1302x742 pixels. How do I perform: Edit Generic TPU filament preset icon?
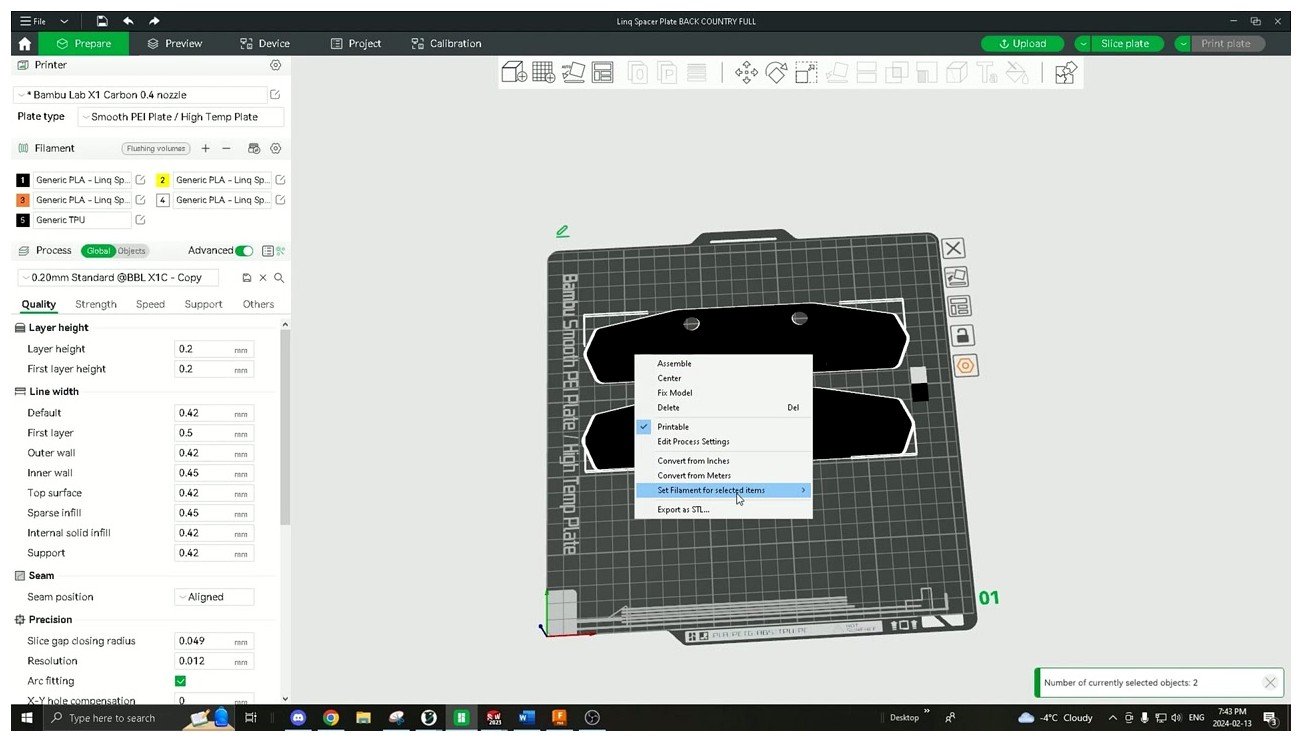(140, 220)
